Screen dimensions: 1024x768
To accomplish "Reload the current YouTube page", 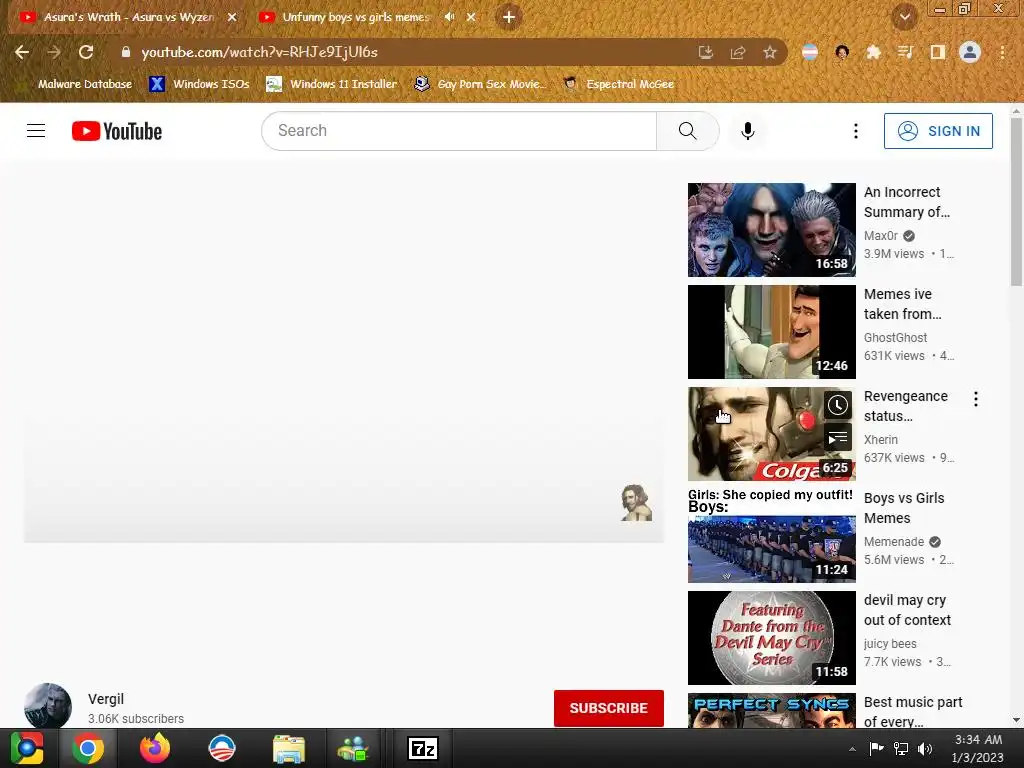I will (x=86, y=52).
